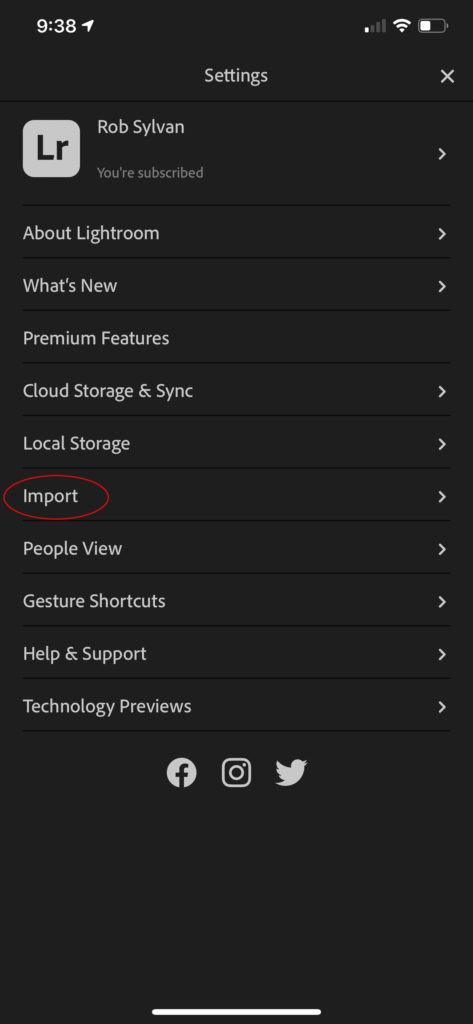Select Premium Features entry

236,338
